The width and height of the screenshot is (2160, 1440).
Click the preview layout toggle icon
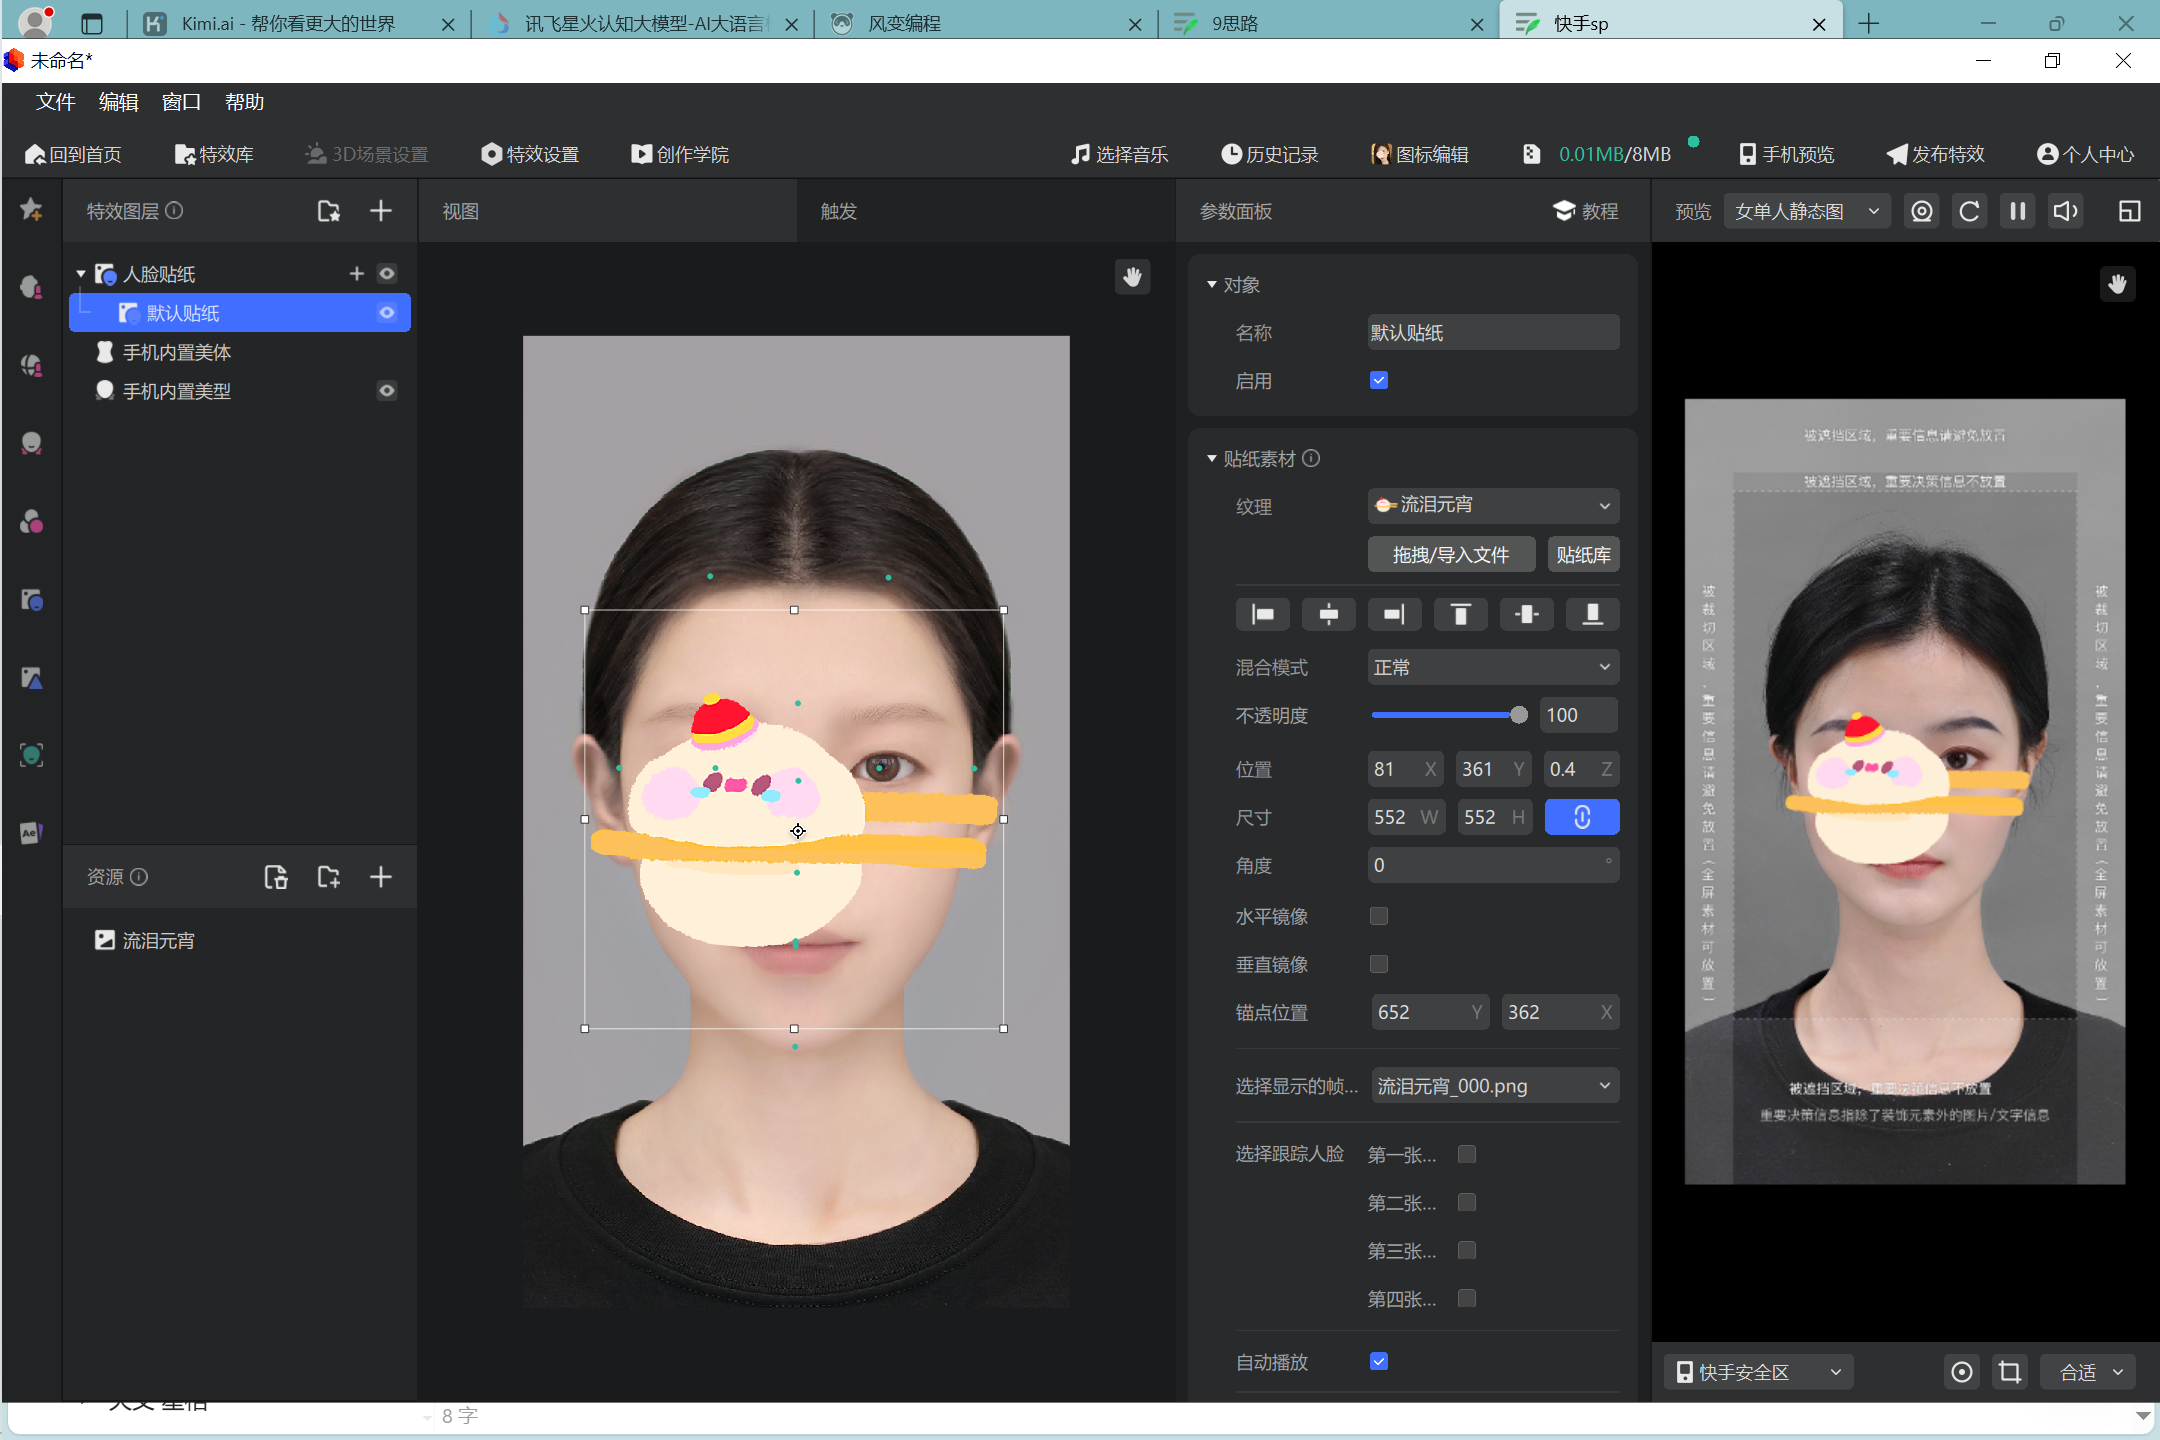click(x=2129, y=211)
